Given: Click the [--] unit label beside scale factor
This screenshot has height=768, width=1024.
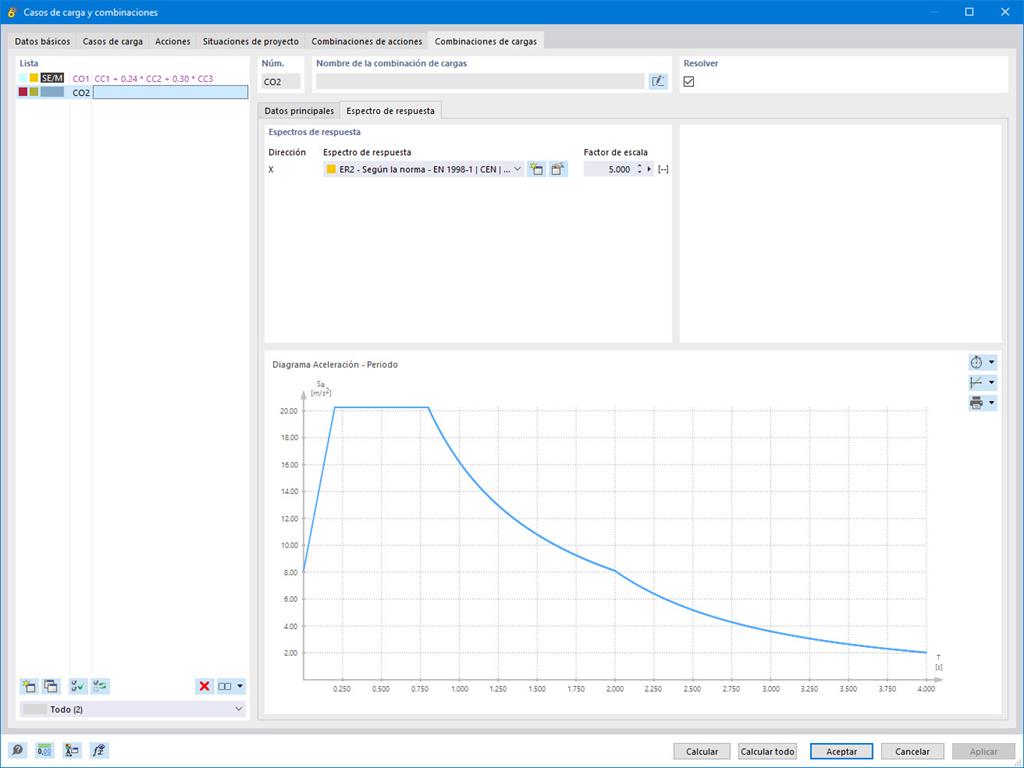Looking at the screenshot, I should [664, 170].
